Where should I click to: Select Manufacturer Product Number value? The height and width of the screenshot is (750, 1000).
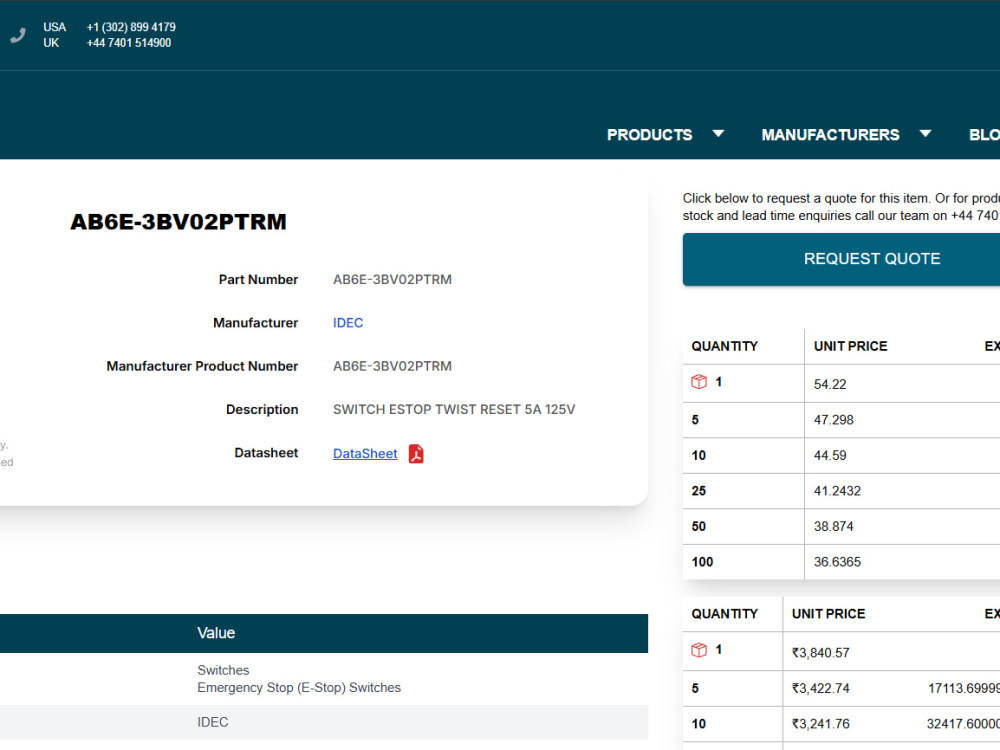pos(392,366)
